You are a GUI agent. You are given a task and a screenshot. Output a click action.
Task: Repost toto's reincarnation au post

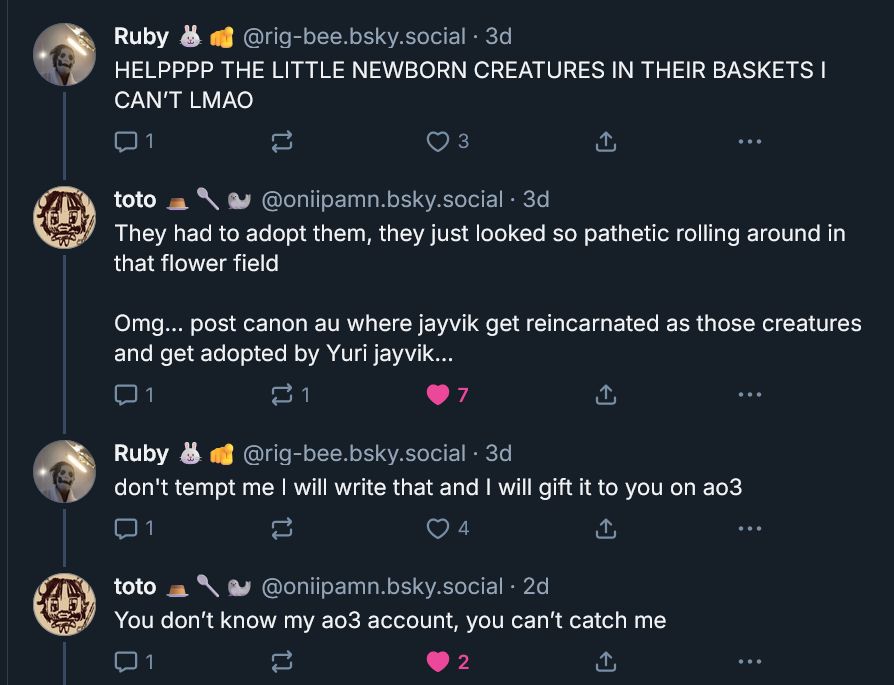point(282,394)
